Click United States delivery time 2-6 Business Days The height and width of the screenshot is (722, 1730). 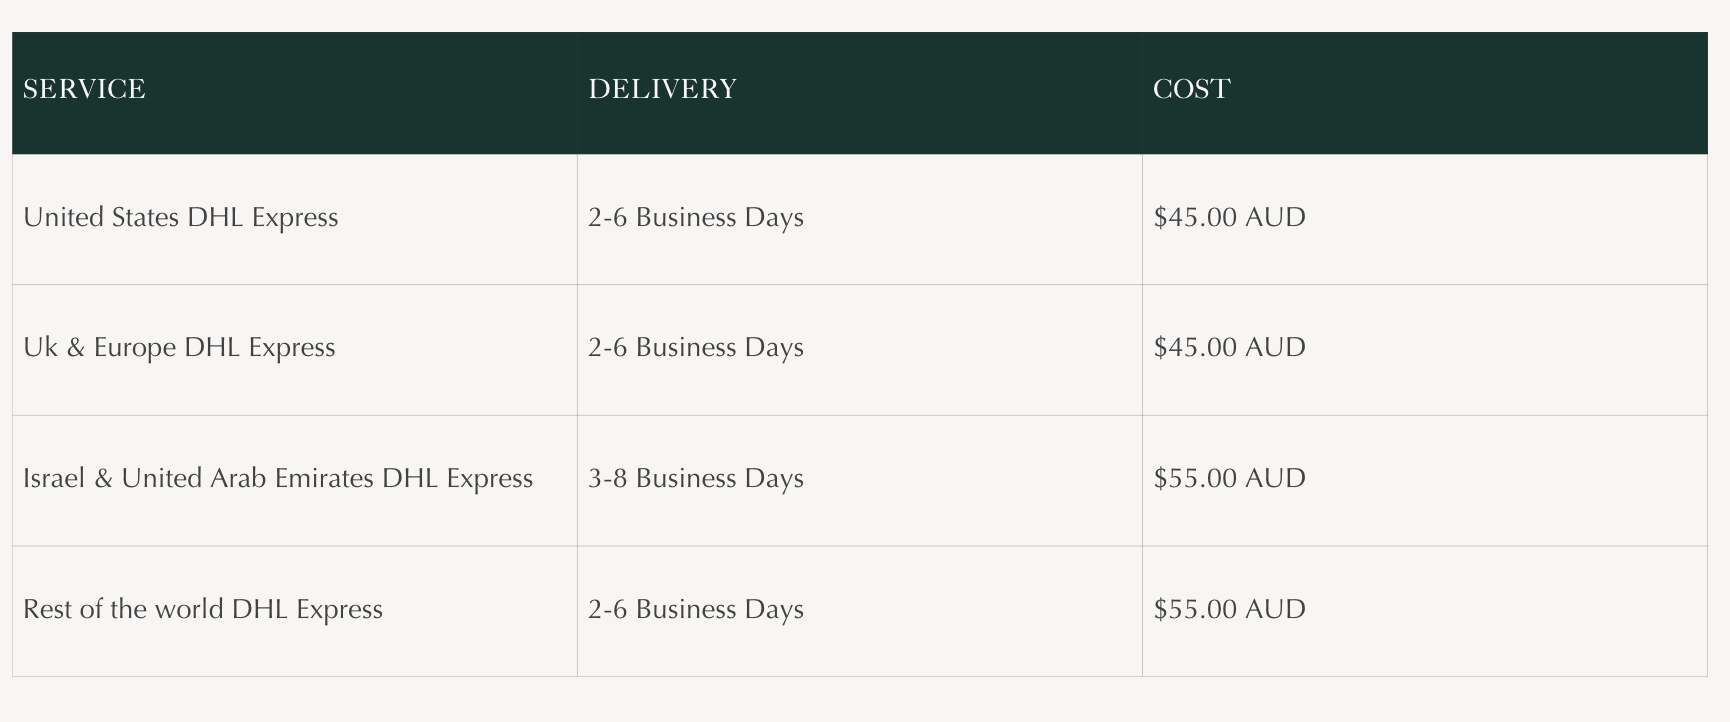tap(696, 218)
